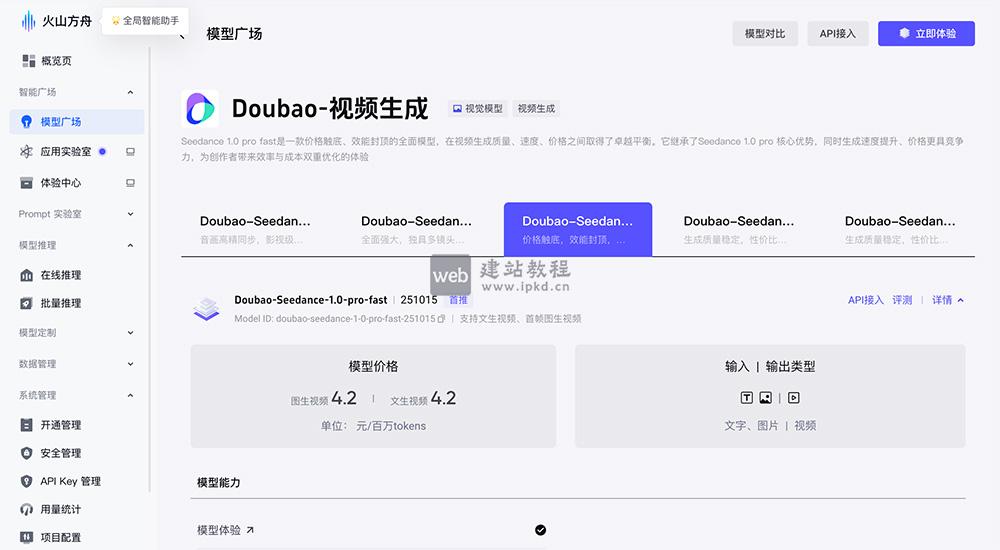Open 安全管理 in sidebar
Screen dimensions: 1000x550
point(61,453)
